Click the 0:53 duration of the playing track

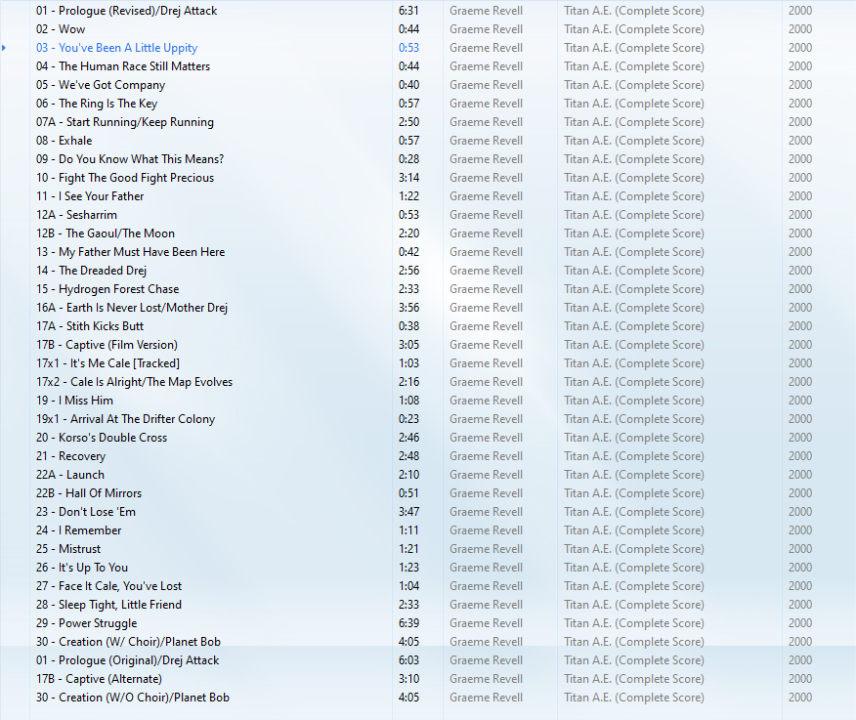click(x=409, y=48)
